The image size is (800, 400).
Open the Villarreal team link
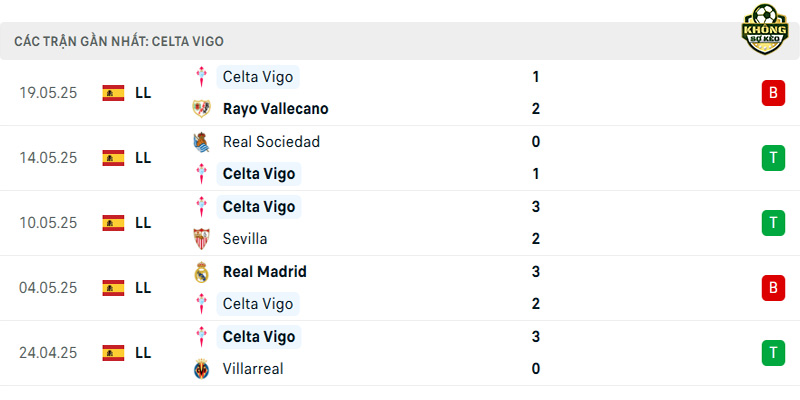pos(253,369)
